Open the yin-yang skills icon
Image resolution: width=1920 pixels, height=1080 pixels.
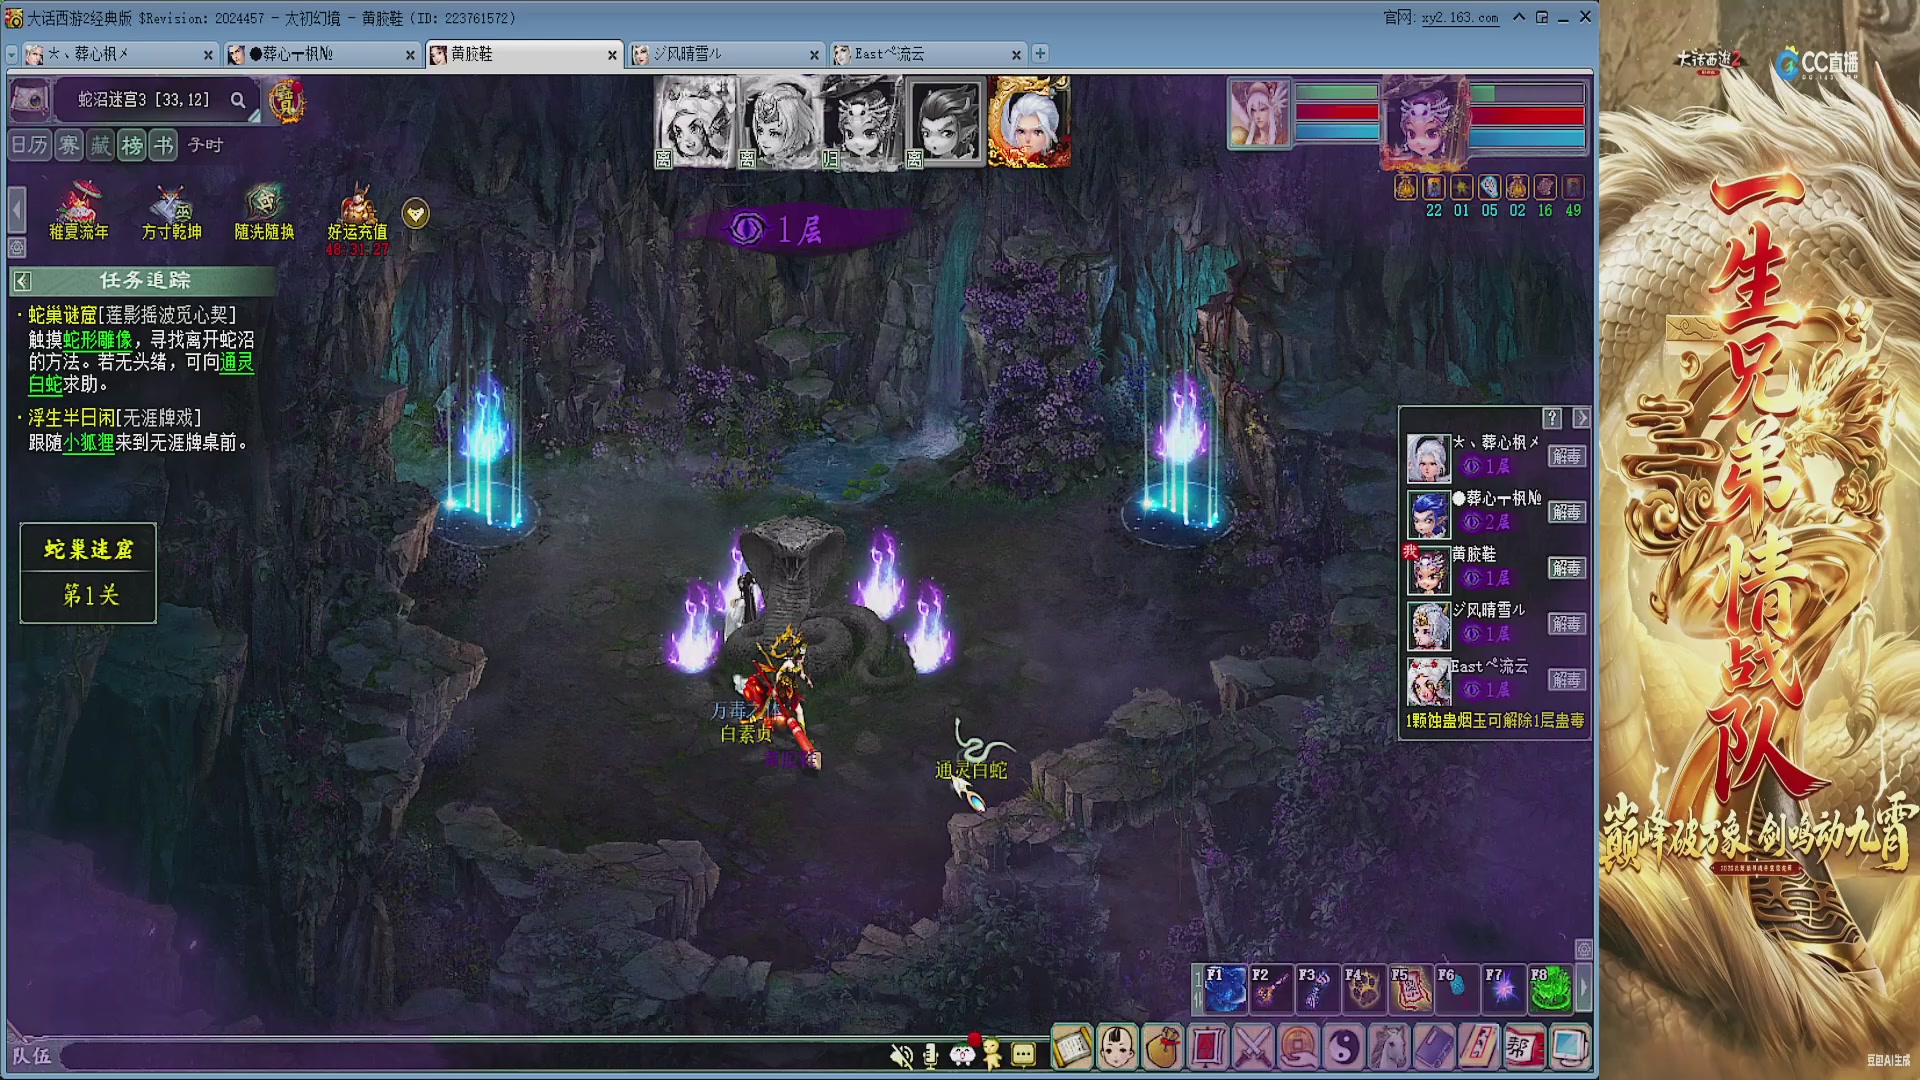[1344, 1048]
